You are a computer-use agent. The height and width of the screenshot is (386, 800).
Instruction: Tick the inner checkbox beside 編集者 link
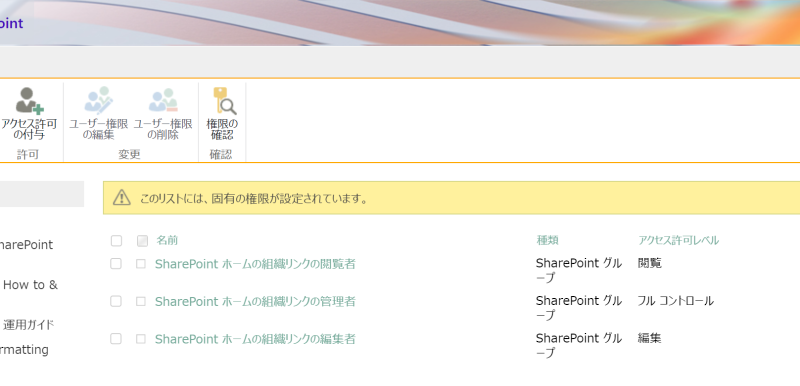tap(141, 339)
